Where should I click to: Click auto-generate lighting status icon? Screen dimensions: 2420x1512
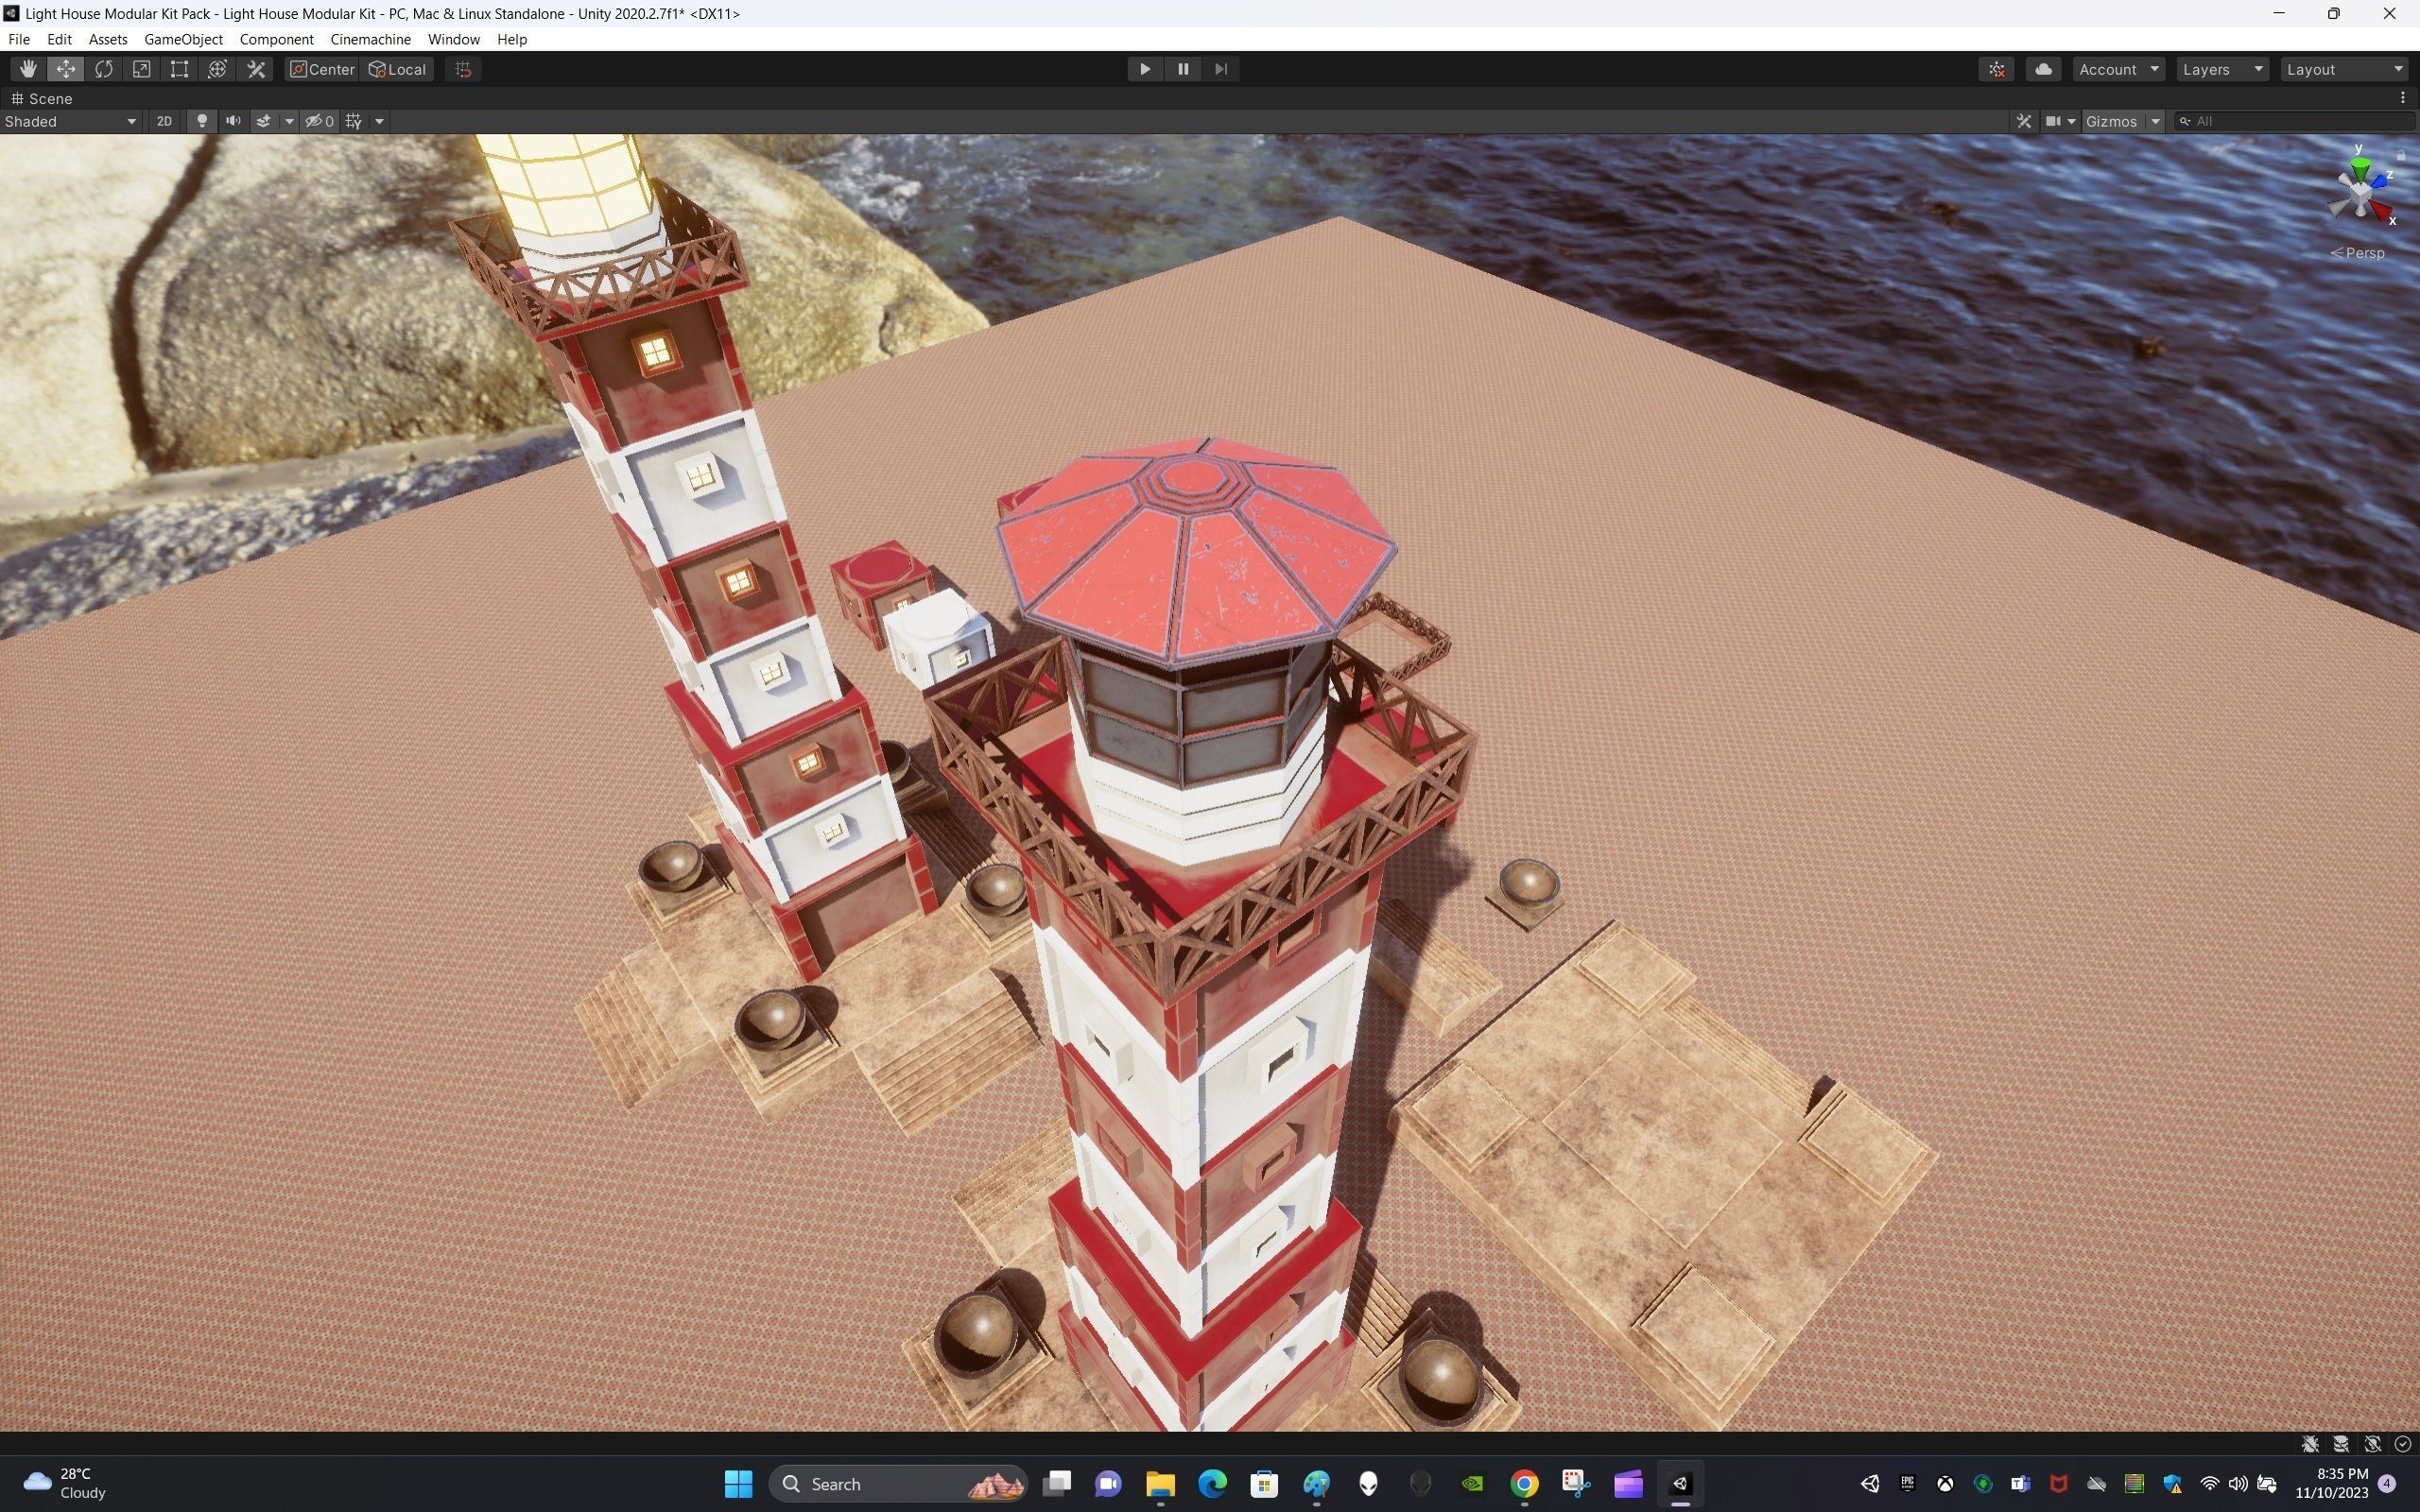pos(2373,1444)
